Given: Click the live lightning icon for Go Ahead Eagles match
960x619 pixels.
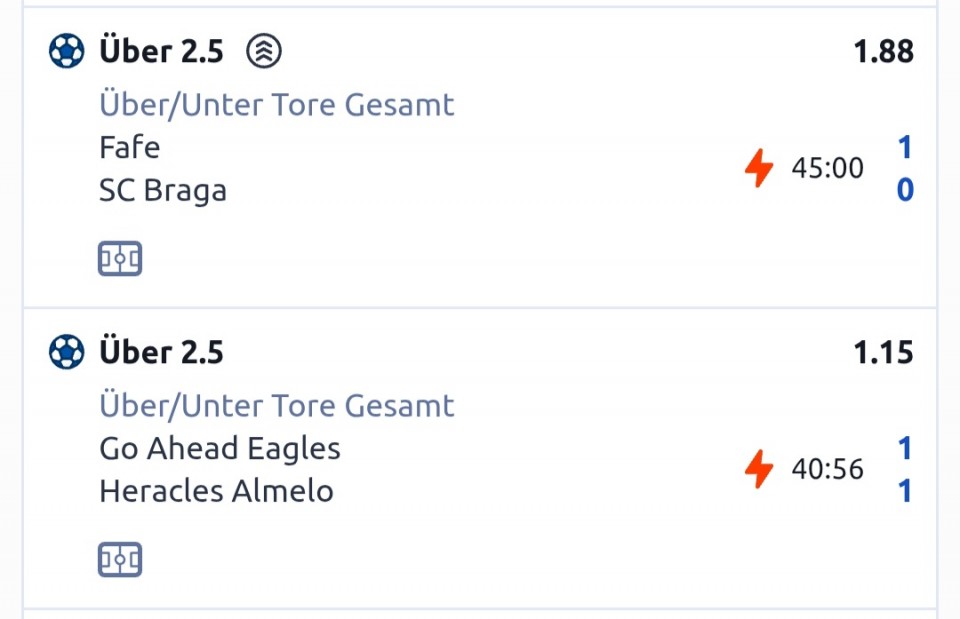Looking at the screenshot, I should 759,469.
